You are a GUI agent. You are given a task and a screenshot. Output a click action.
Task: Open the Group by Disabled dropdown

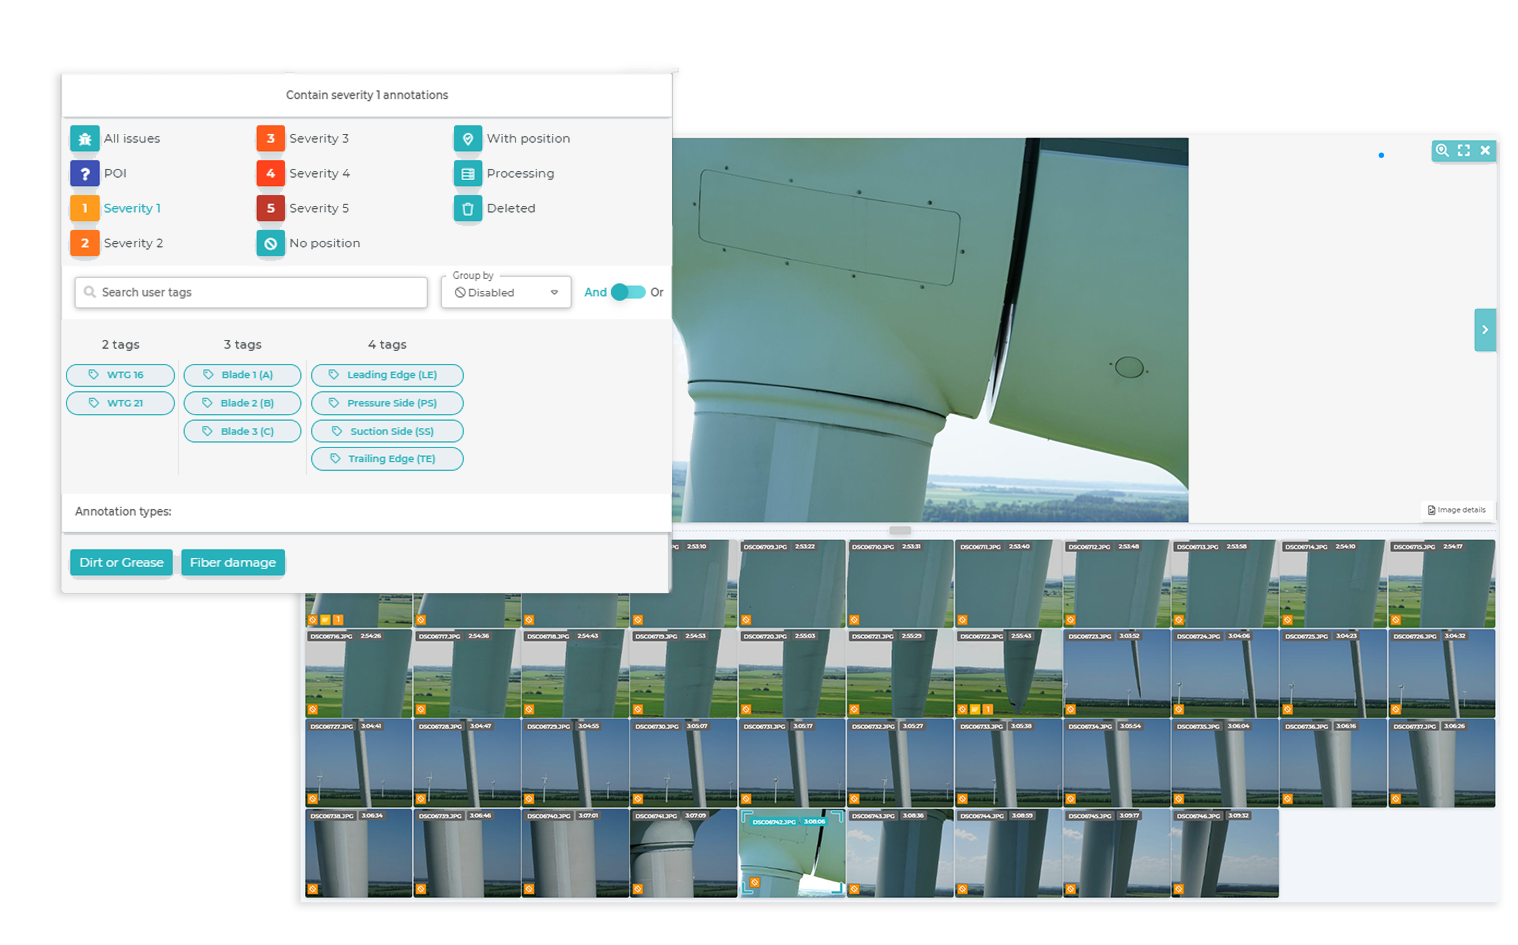506,292
